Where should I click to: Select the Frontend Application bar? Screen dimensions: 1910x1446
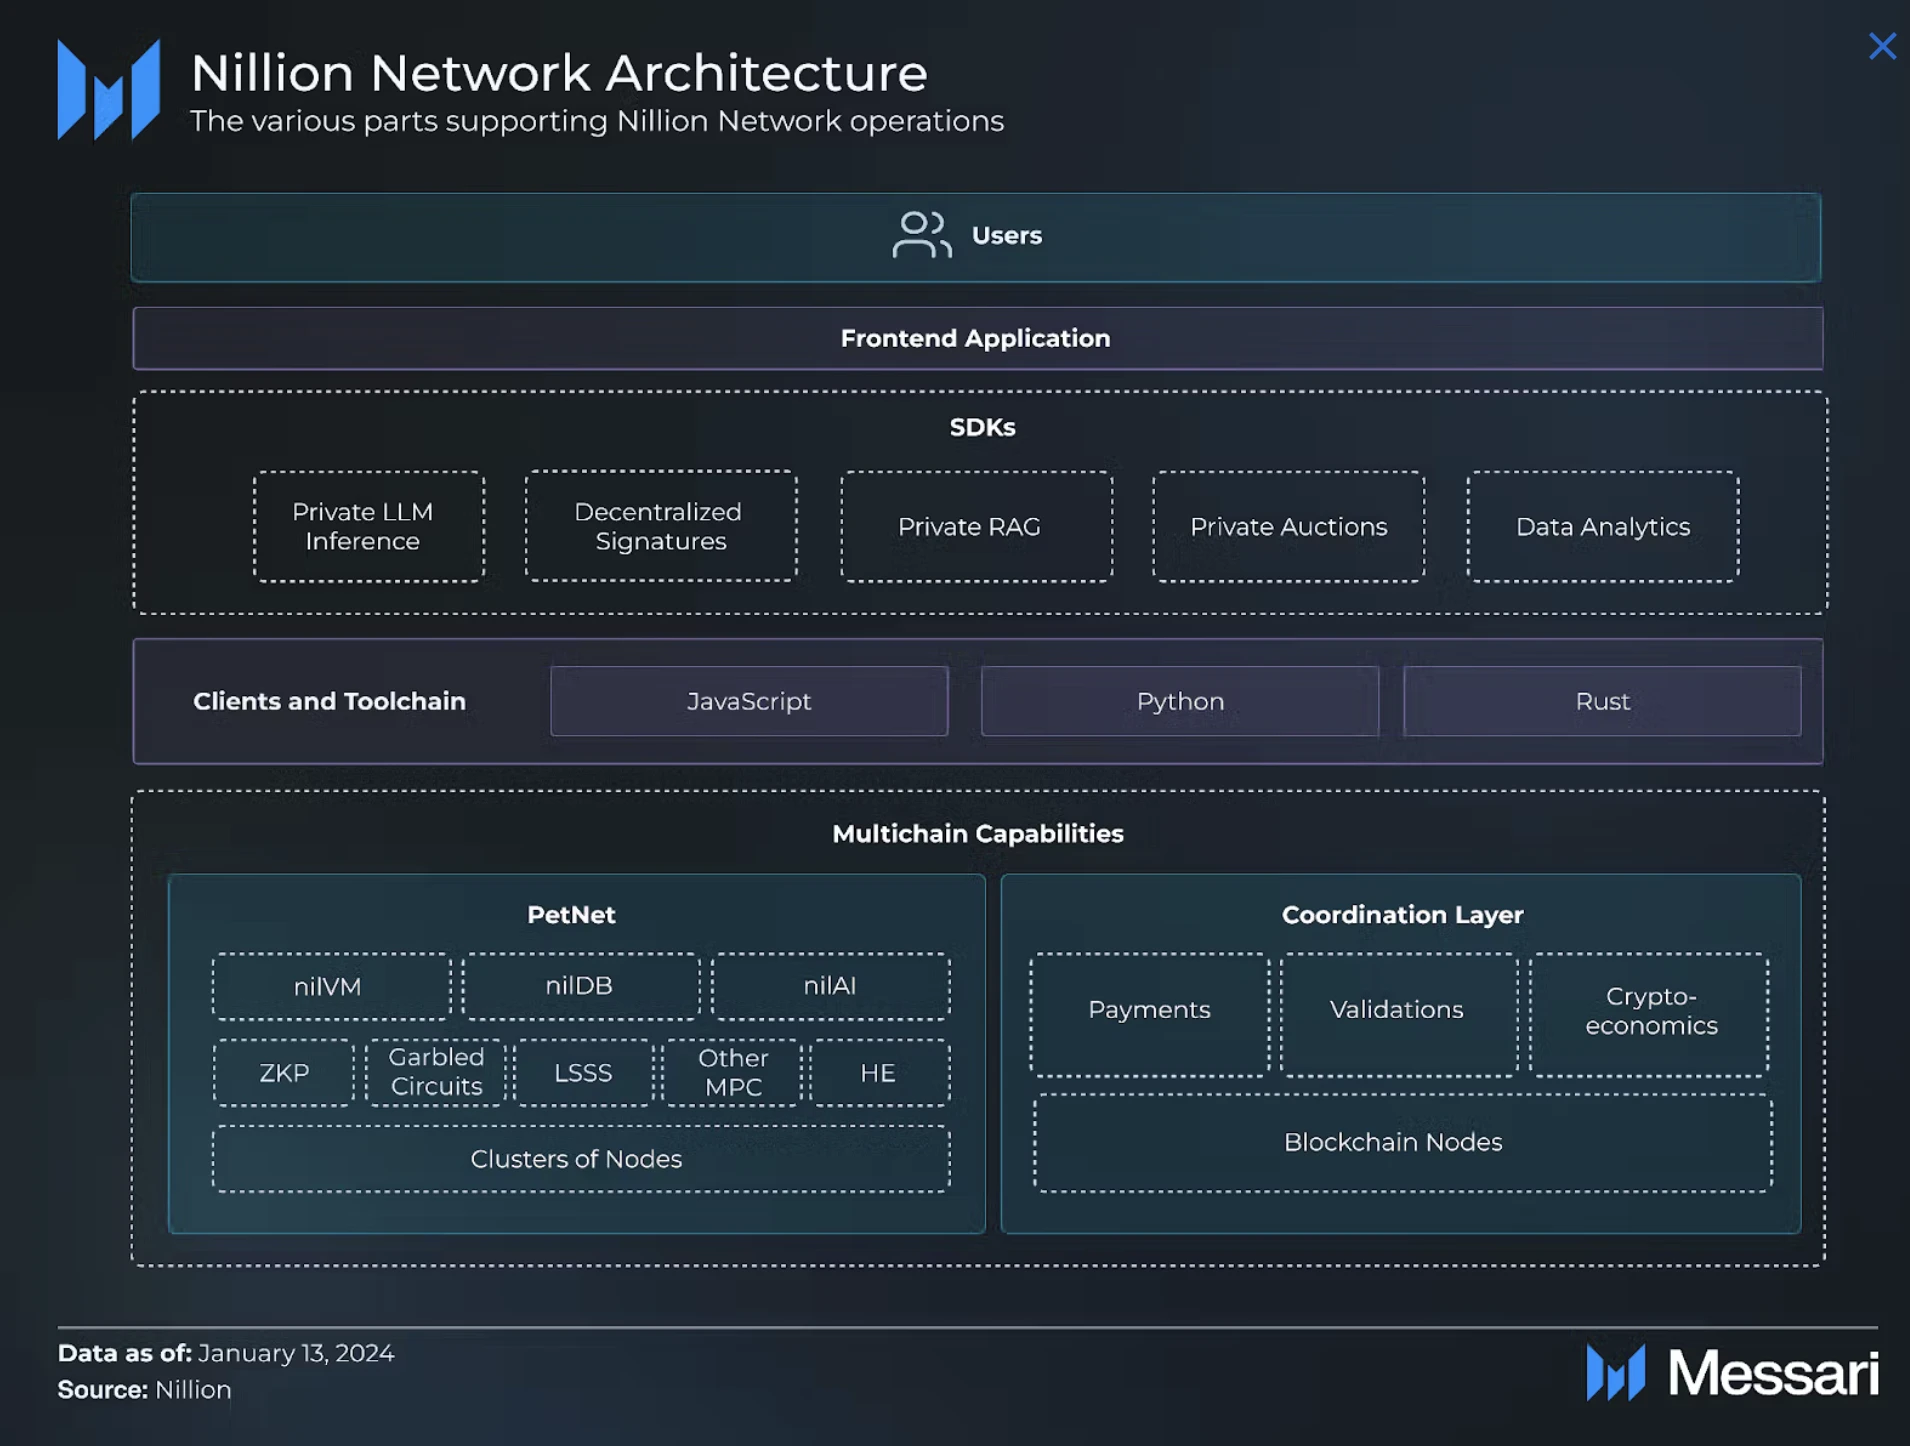tap(977, 339)
